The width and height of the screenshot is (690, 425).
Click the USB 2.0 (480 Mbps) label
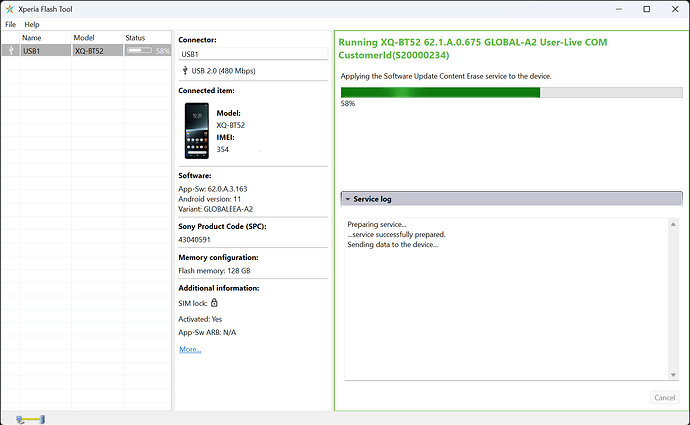click(223, 71)
